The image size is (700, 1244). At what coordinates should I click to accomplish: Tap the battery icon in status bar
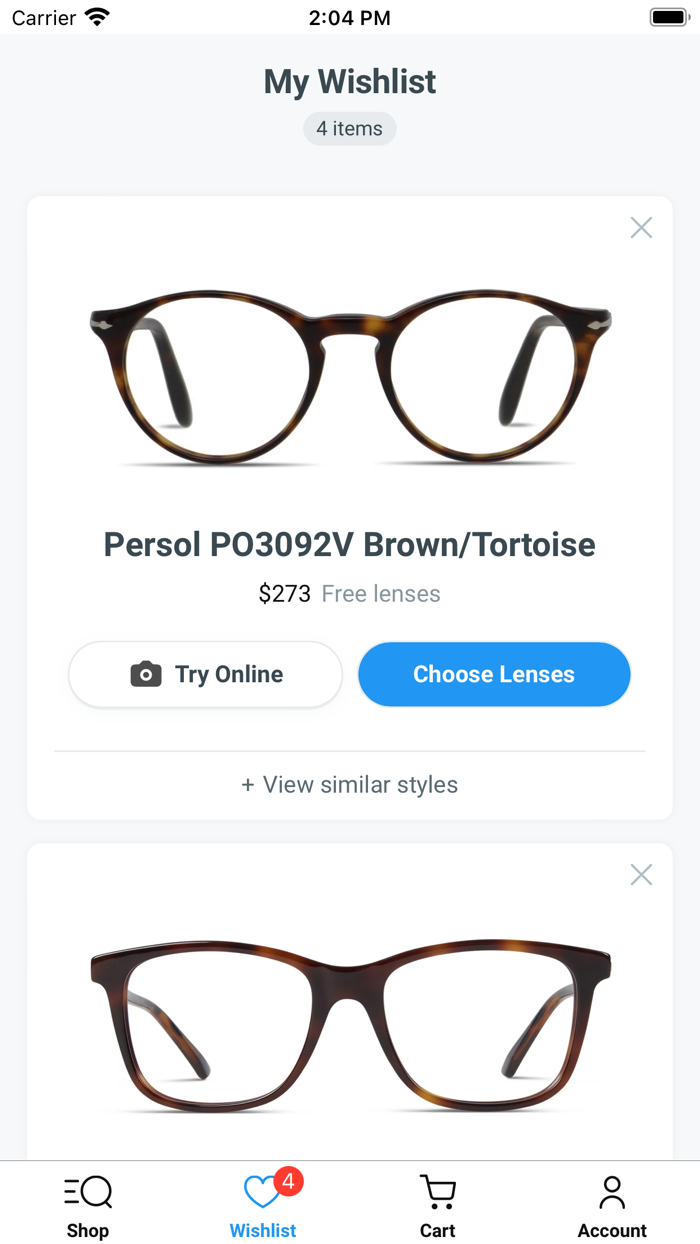coord(668,16)
